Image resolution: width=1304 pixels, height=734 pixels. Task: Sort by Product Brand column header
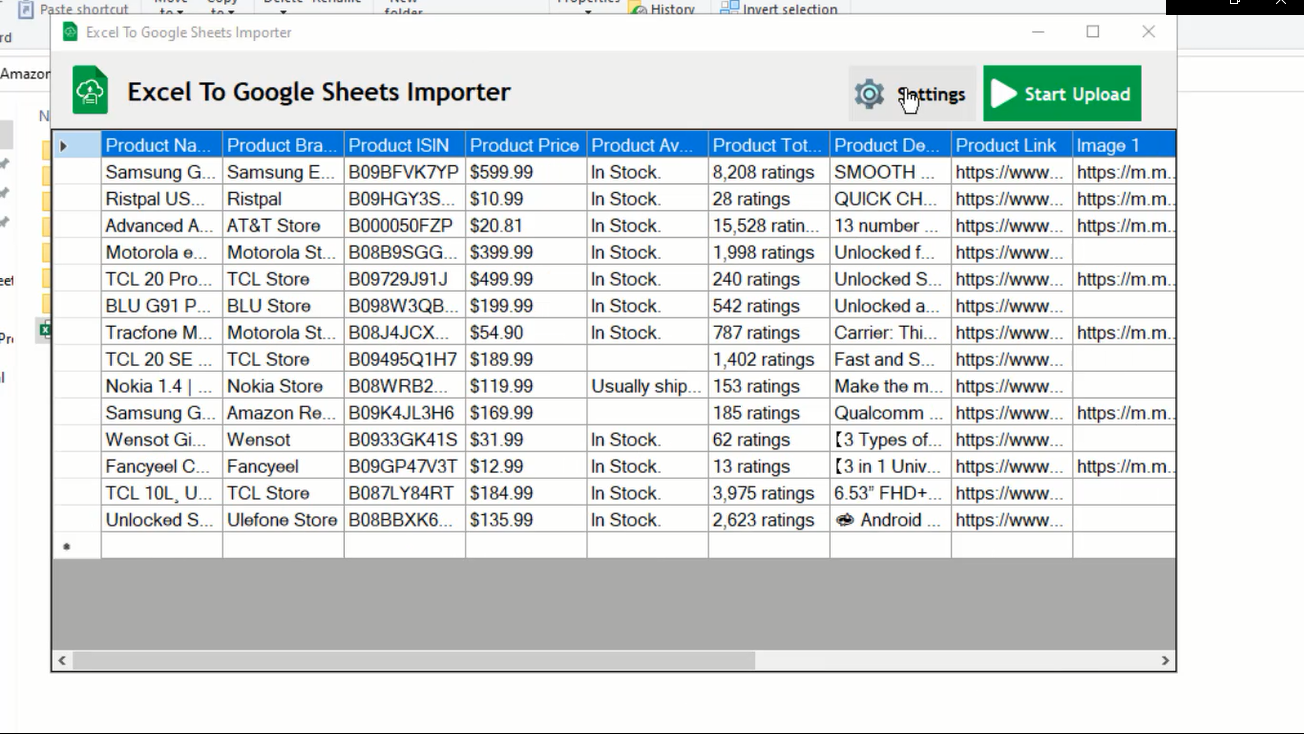283,145
